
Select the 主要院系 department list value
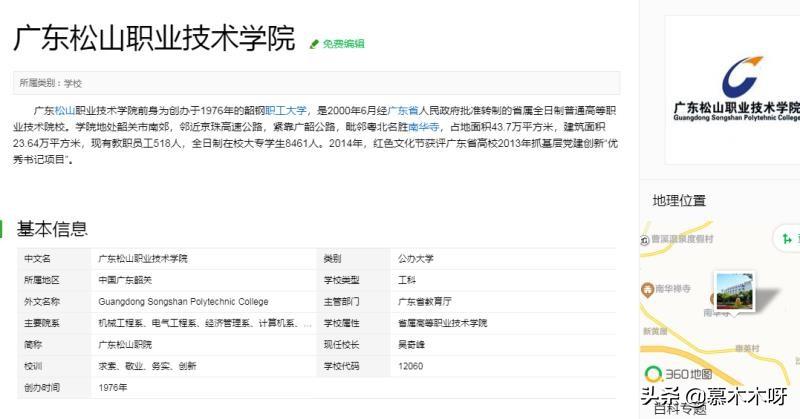(205, 323)
